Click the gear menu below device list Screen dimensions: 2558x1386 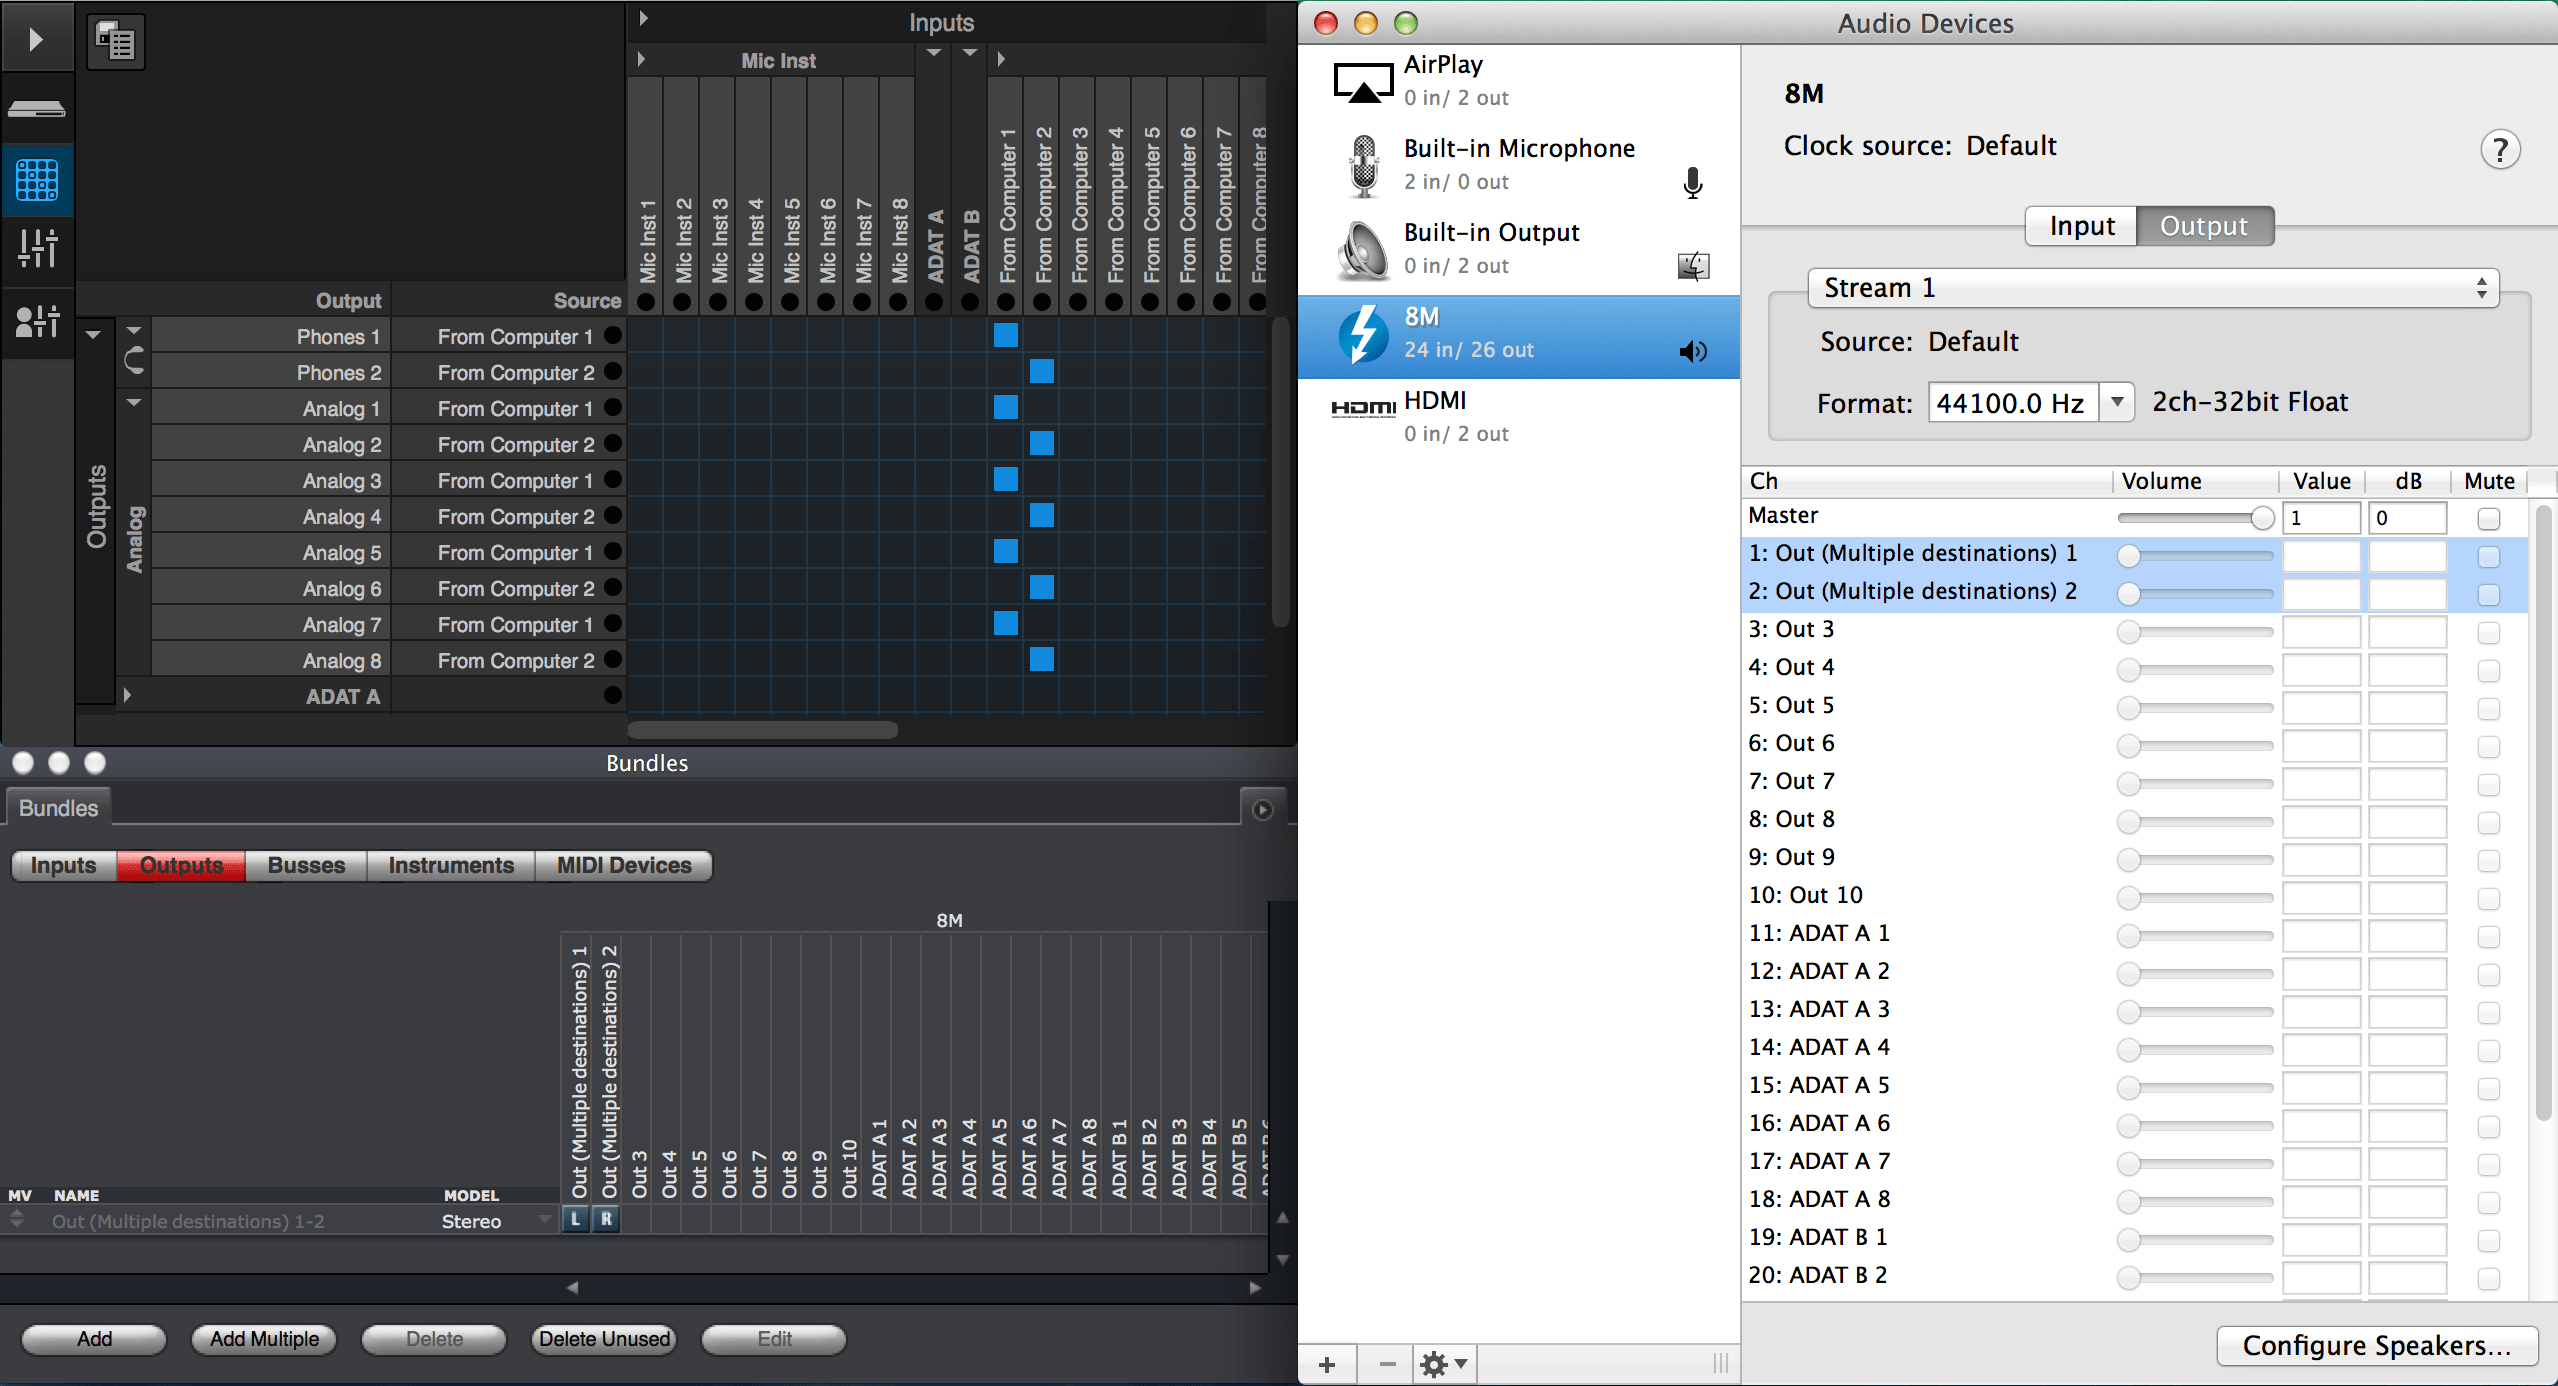point(1443,1364)
